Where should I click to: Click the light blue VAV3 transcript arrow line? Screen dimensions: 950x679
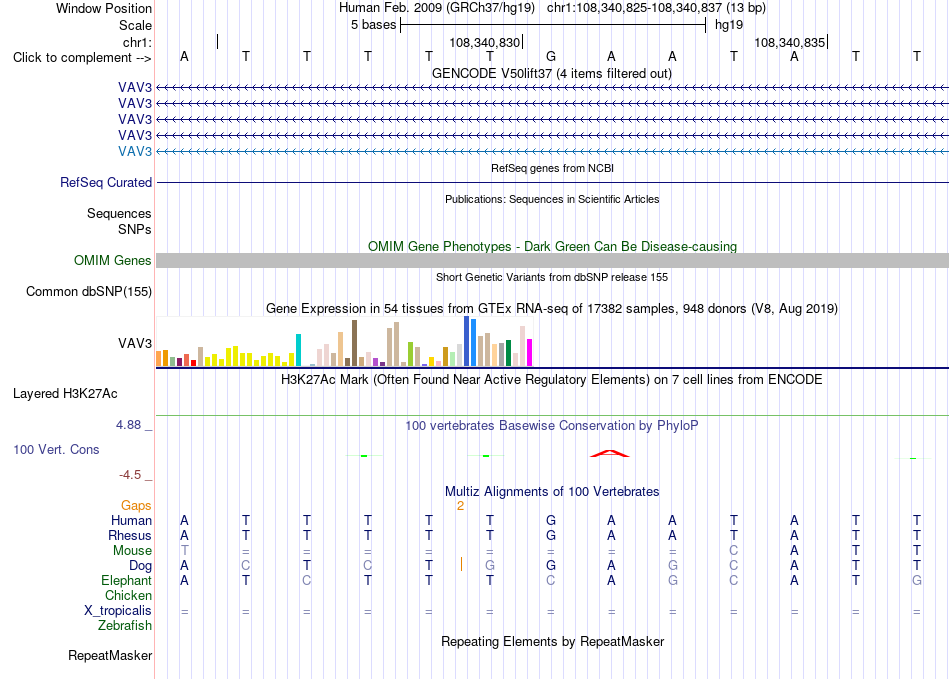point(552,151)
